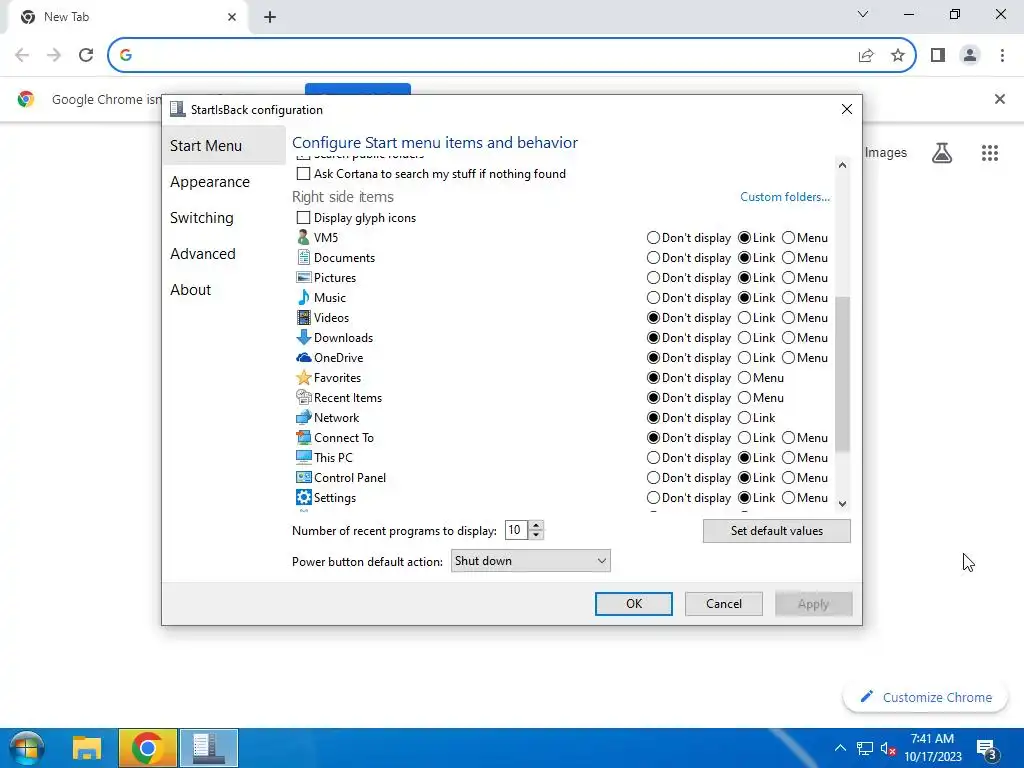Screen dimensions: 1024x768
Task: Set VM5 to Don't display
Action: point(653,238)
